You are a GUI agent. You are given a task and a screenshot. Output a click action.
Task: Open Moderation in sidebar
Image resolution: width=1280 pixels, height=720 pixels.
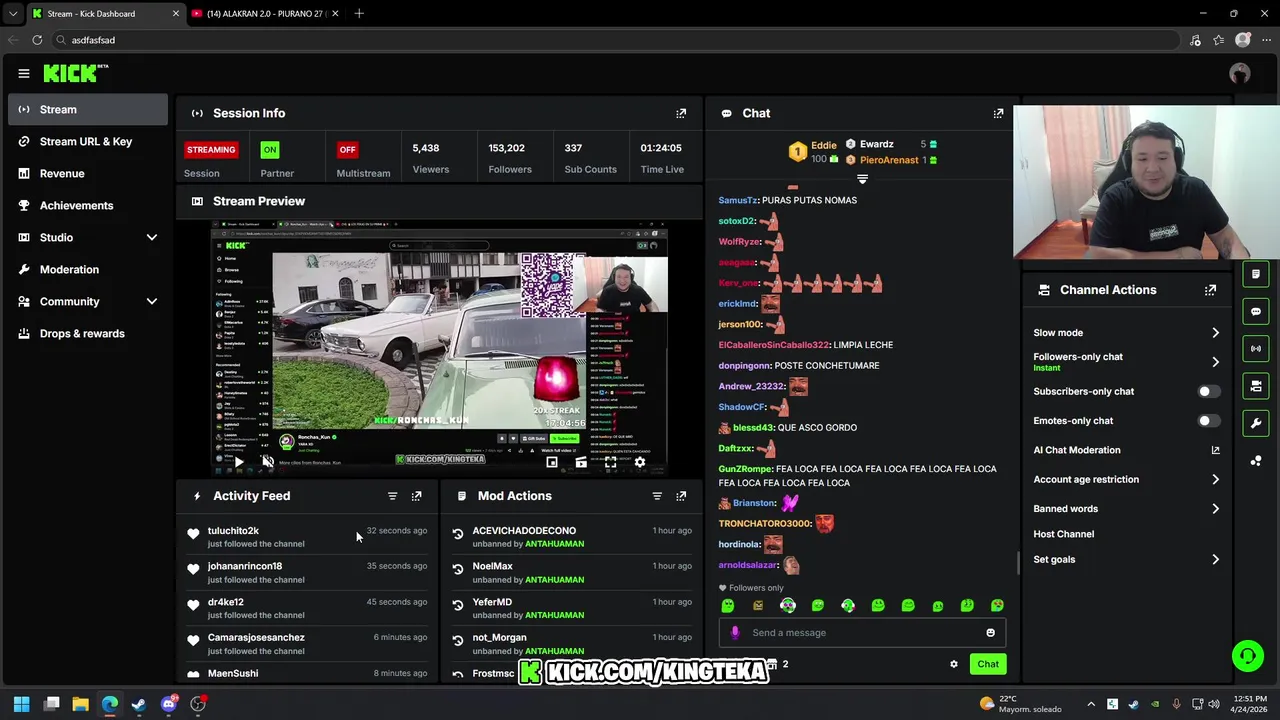[x=88, y=270]
